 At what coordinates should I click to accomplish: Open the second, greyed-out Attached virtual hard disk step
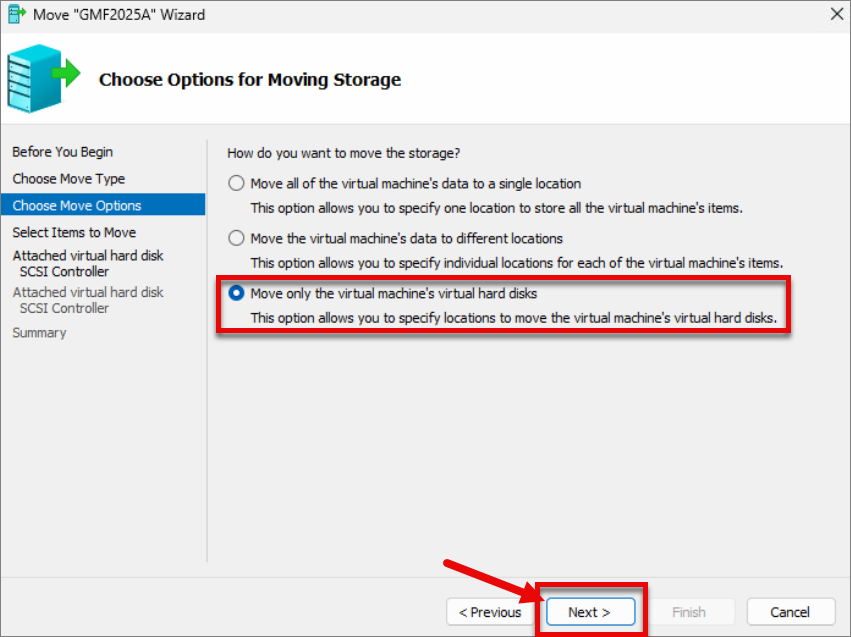point(87,300)
